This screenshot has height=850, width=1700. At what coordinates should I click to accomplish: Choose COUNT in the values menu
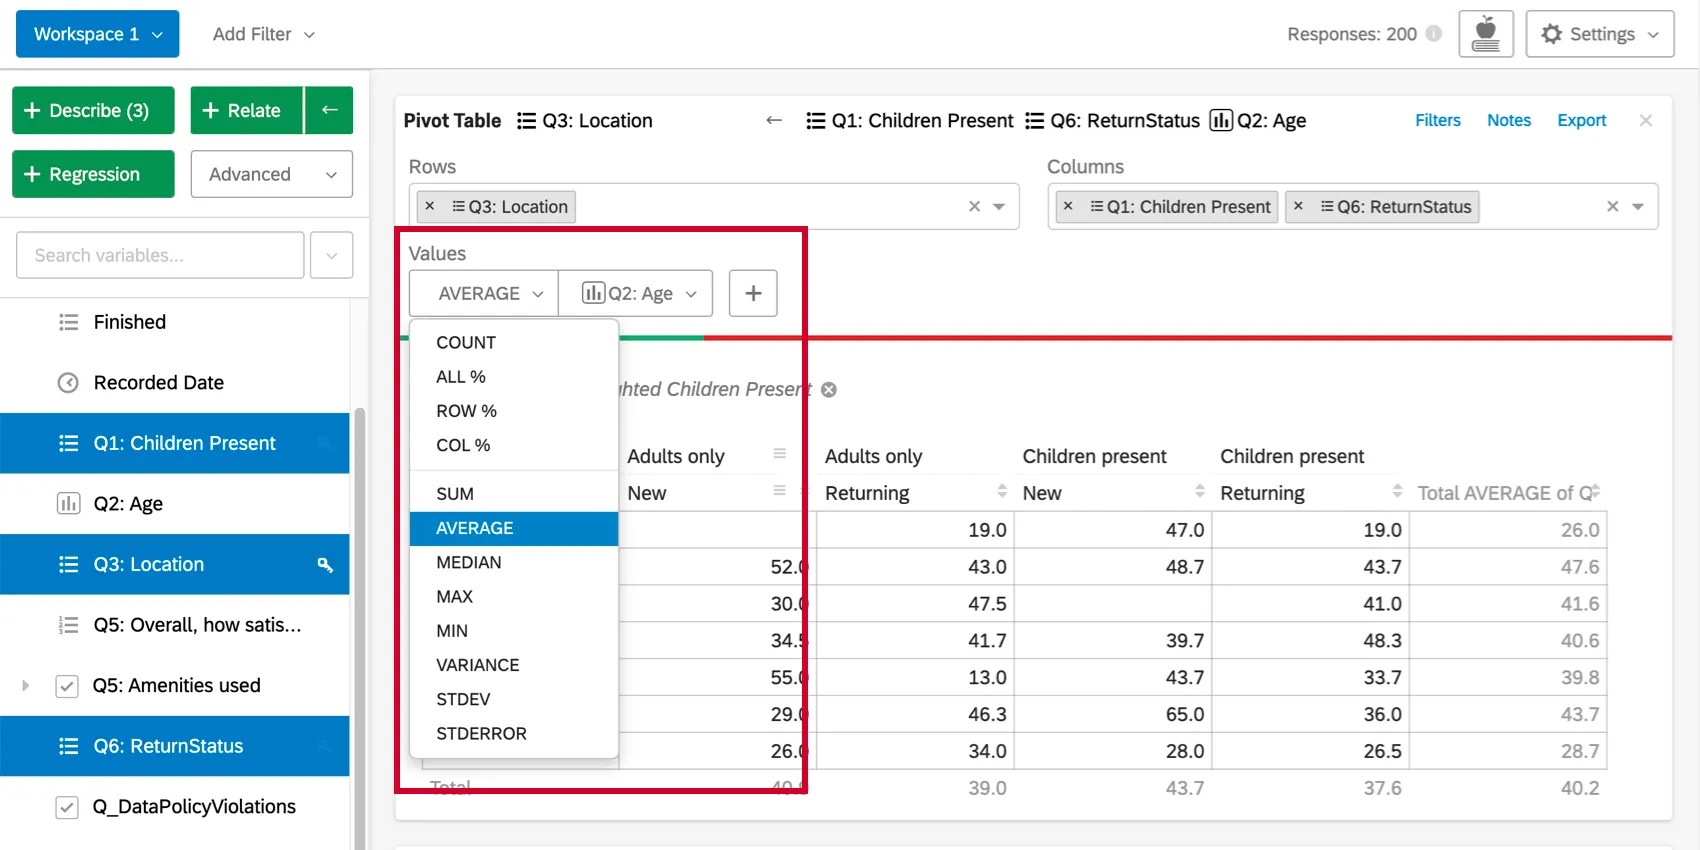pos(466,342)
